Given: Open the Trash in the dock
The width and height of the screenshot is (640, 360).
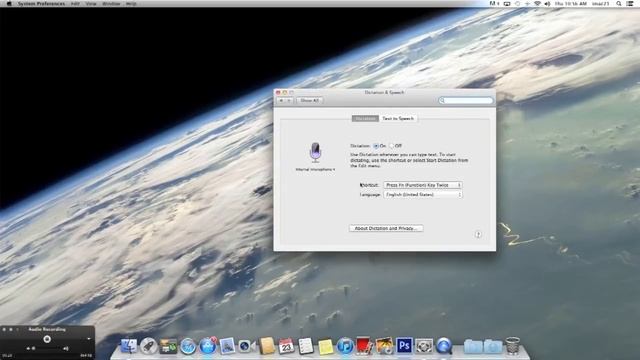Looking at the screenshot, I should click(513, 346).
